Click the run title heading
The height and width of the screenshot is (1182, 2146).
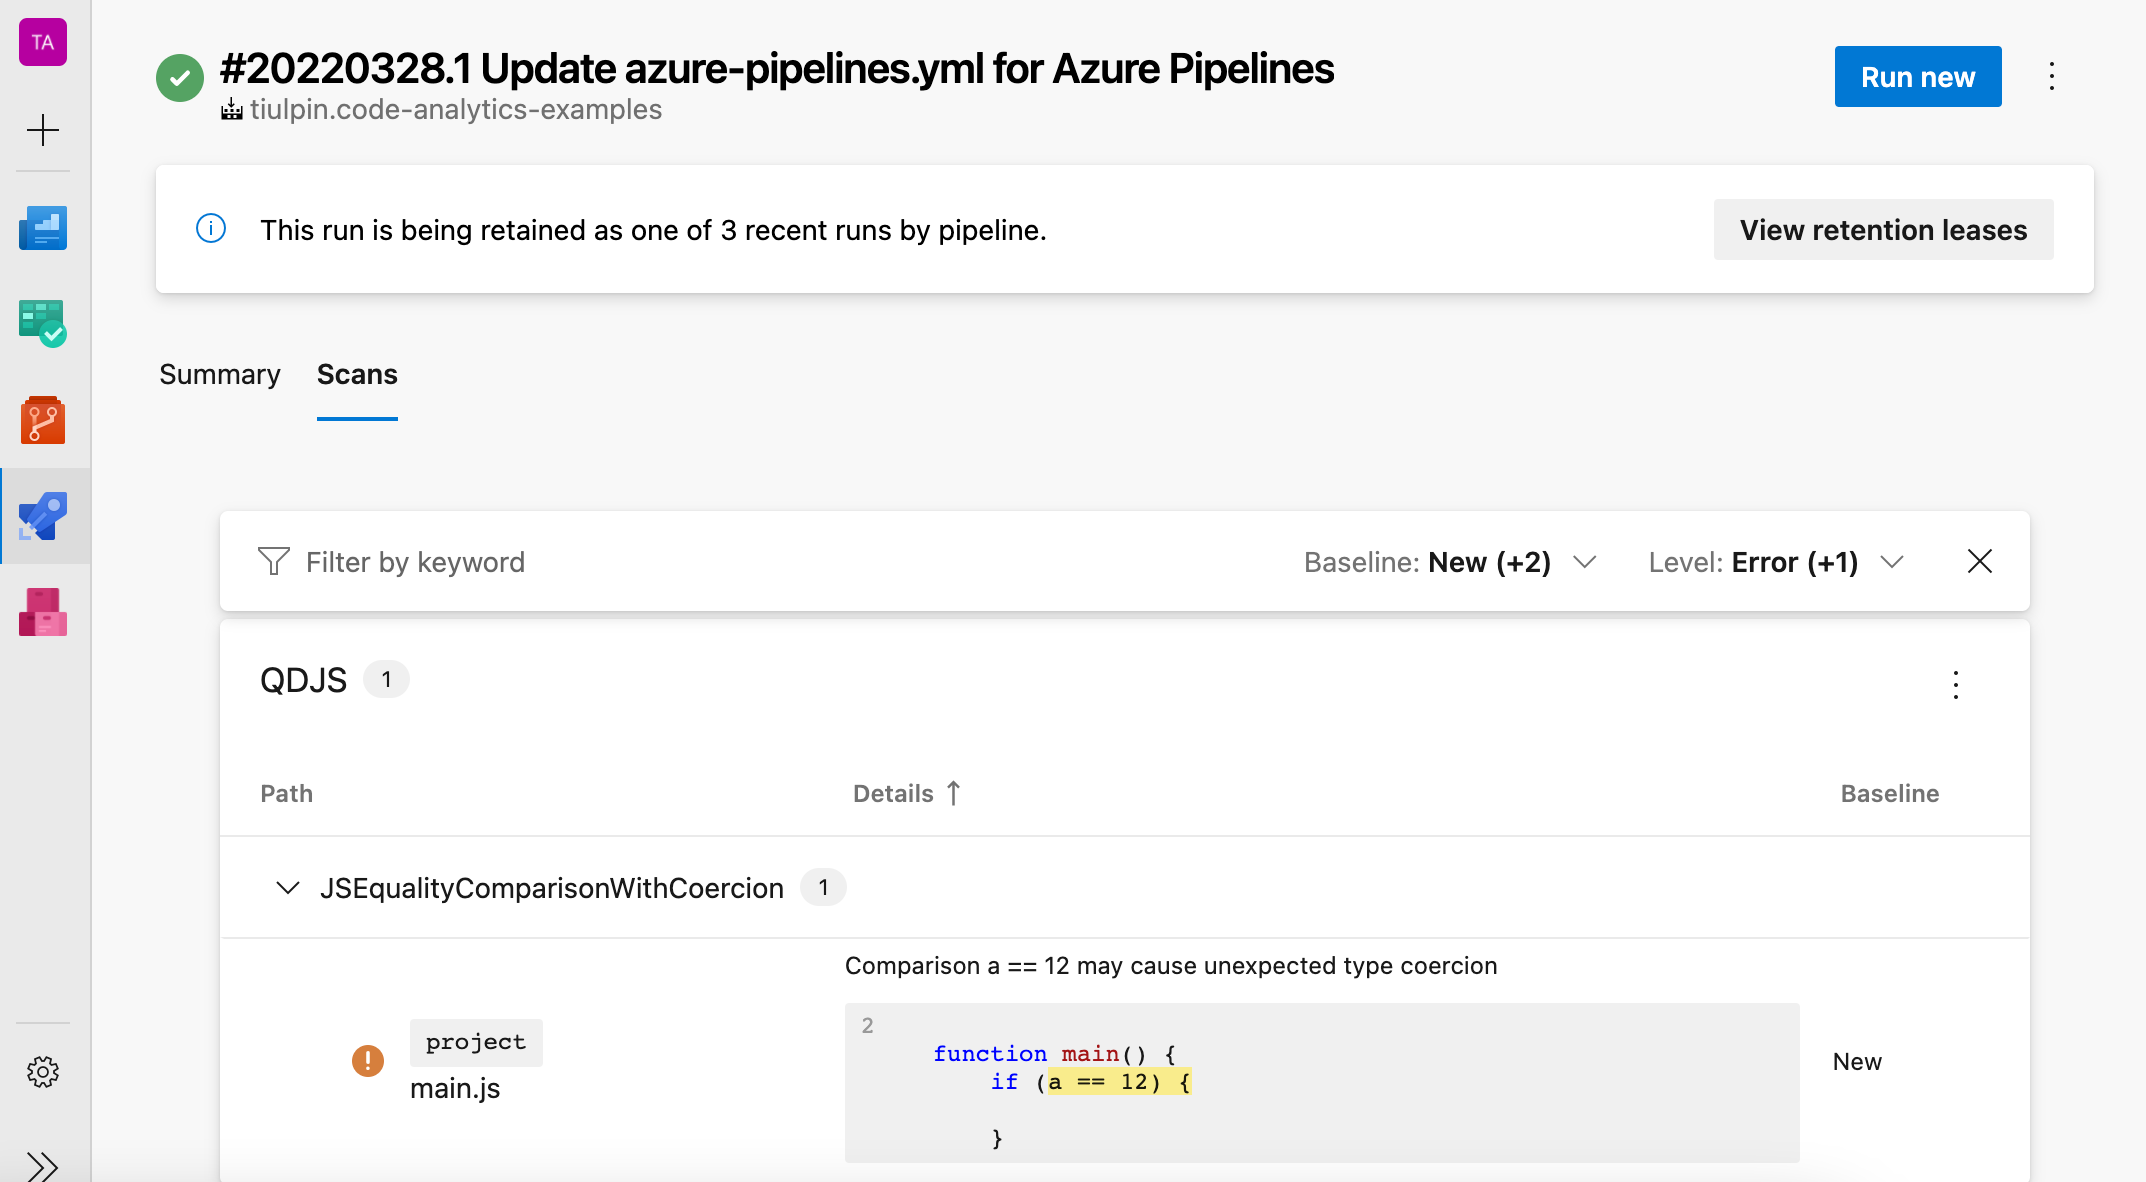click(x=777, y=68)
